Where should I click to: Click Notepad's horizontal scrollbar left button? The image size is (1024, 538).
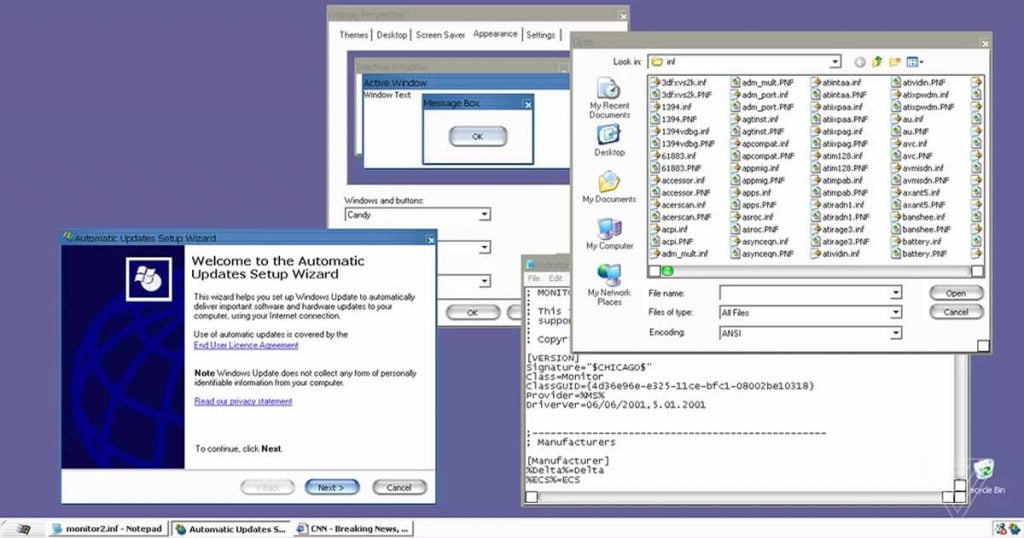532,497
